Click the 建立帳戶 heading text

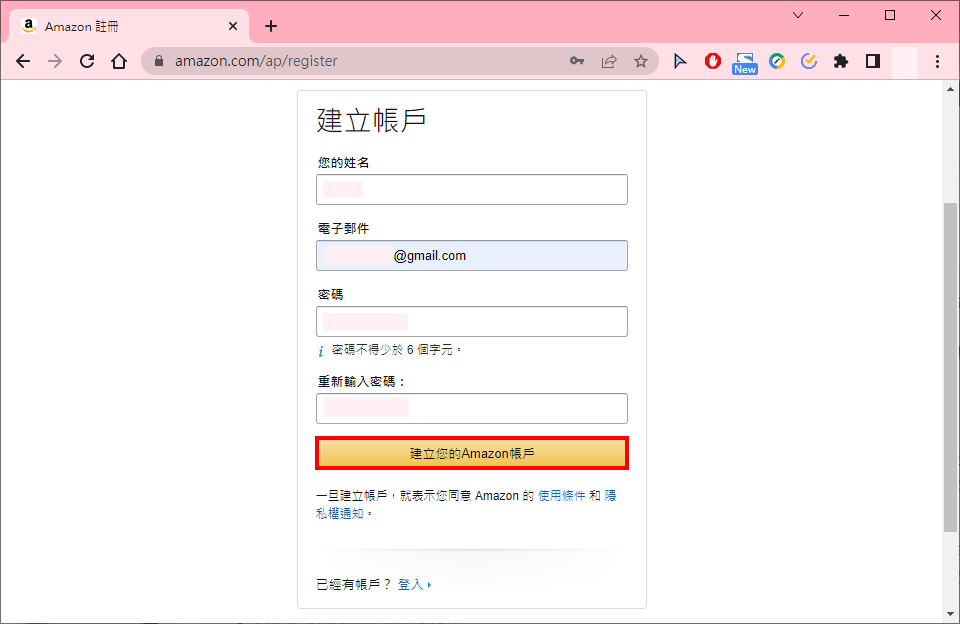[371, 120]
